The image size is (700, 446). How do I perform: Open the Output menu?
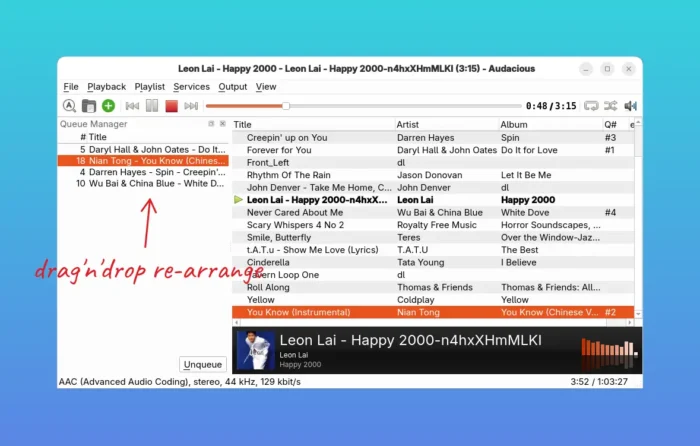point(232,87)
